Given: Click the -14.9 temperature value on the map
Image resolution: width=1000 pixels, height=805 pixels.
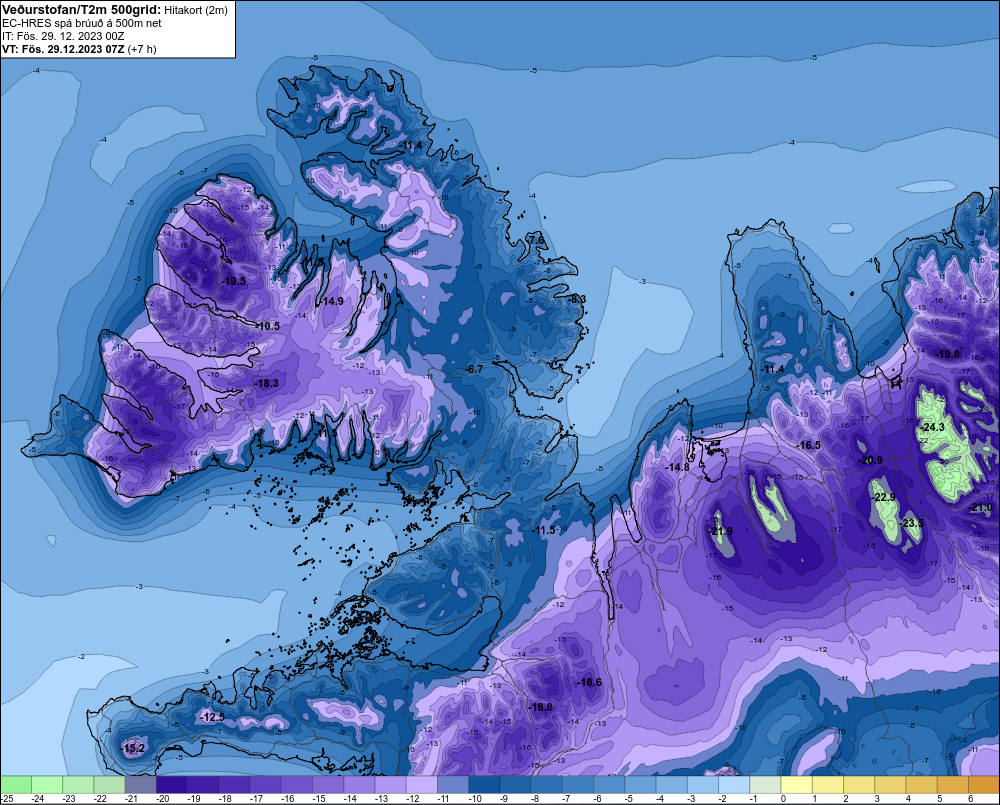Looking at the screenshot, I should tap(331, 301).
